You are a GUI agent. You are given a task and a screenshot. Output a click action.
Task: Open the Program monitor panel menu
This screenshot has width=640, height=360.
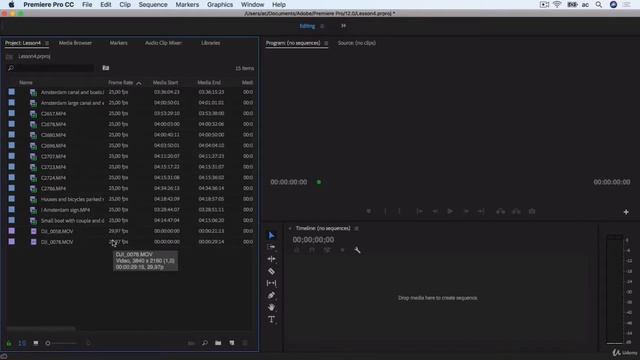[326, 43]
